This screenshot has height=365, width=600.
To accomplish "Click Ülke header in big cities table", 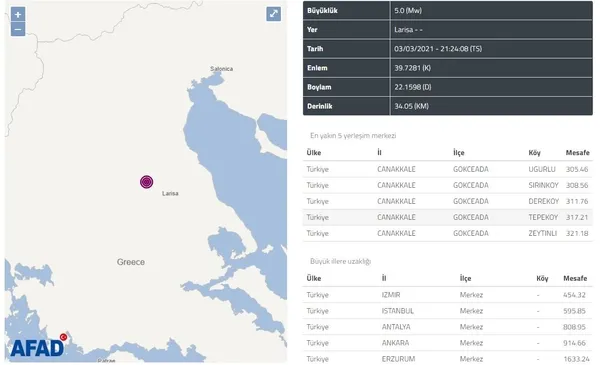I will 314,279.
